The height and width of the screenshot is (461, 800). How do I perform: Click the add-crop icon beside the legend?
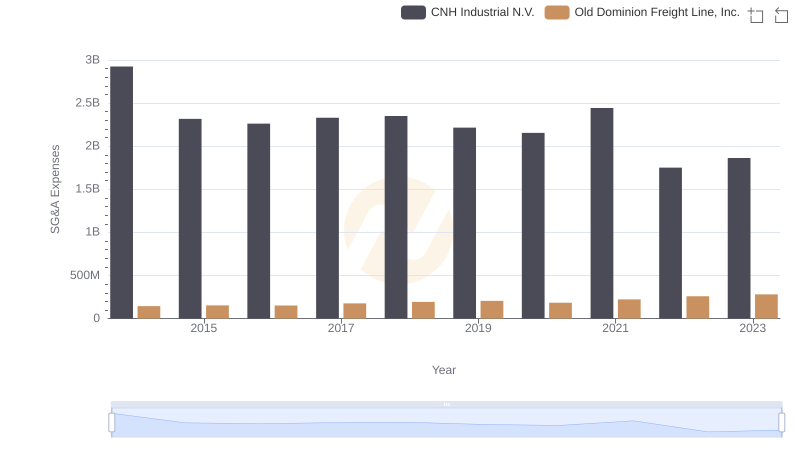(755, 15)
